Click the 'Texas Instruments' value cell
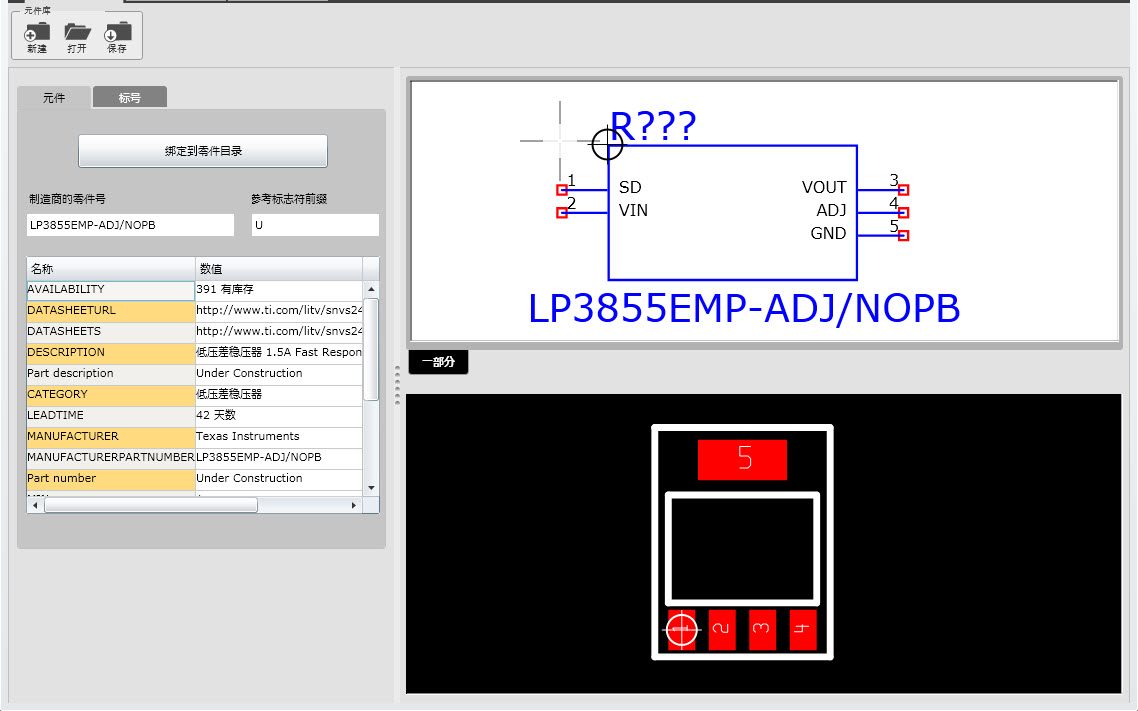1138x711 pixels. click(279, 437)
